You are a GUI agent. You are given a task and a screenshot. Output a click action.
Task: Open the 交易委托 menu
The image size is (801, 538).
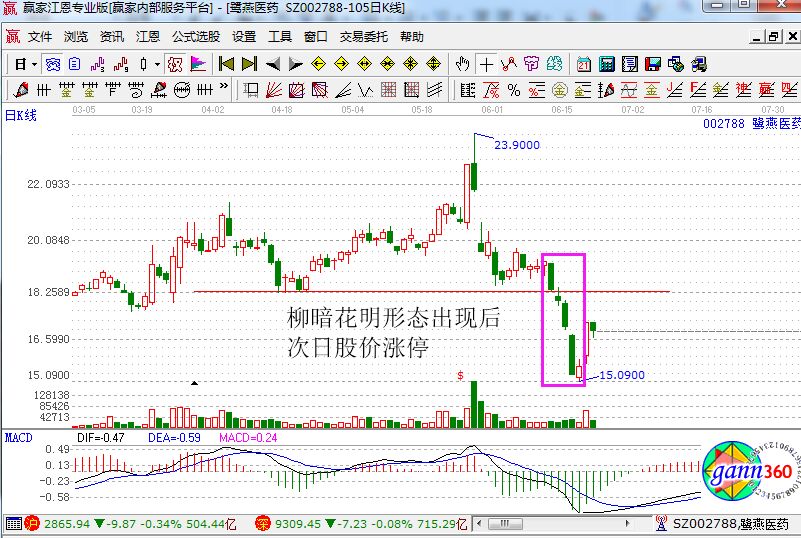click(364, 36)
